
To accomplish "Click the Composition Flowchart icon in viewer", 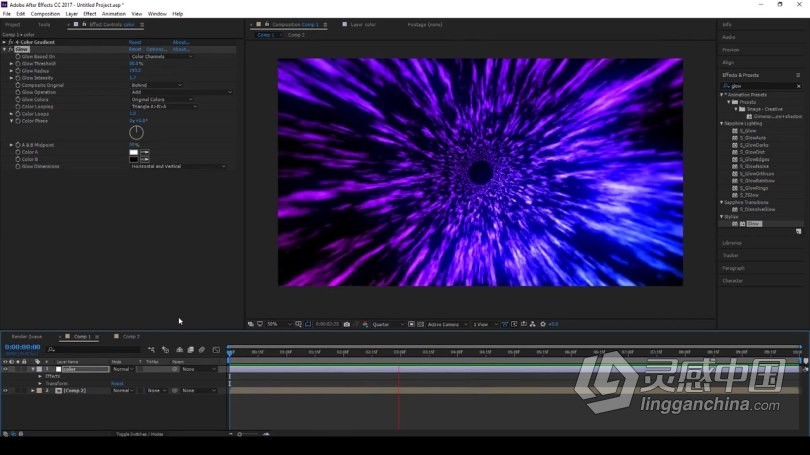I will pos(533,324).
